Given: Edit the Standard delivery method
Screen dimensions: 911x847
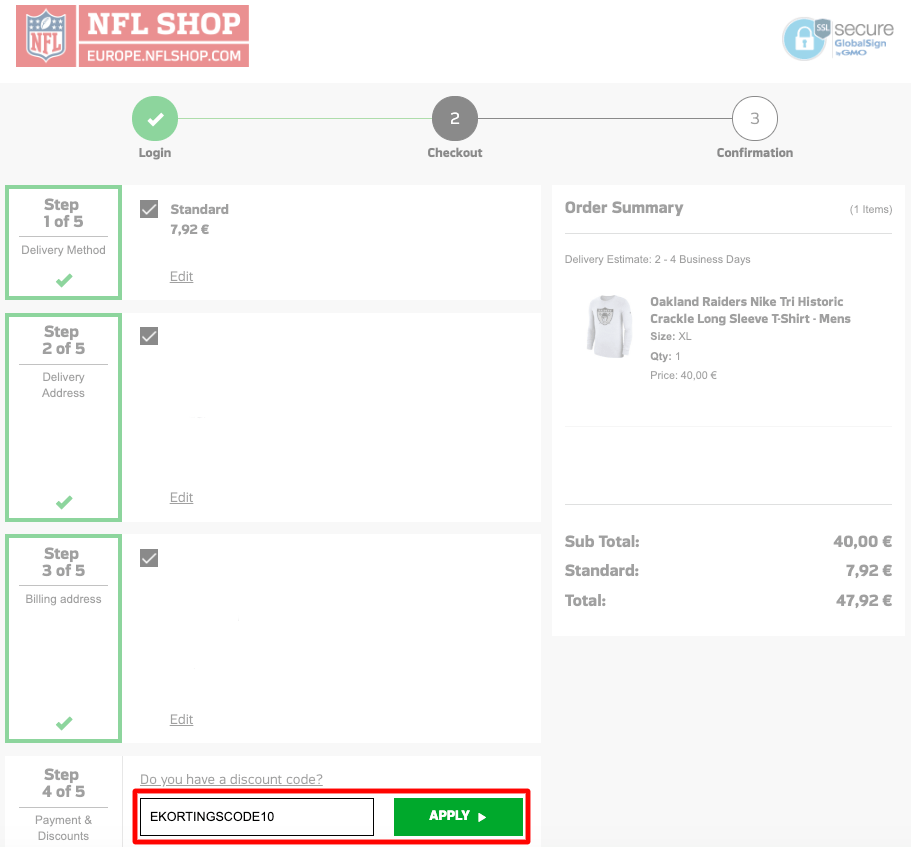Looking at the screenshot, I should tap(181, 277).
